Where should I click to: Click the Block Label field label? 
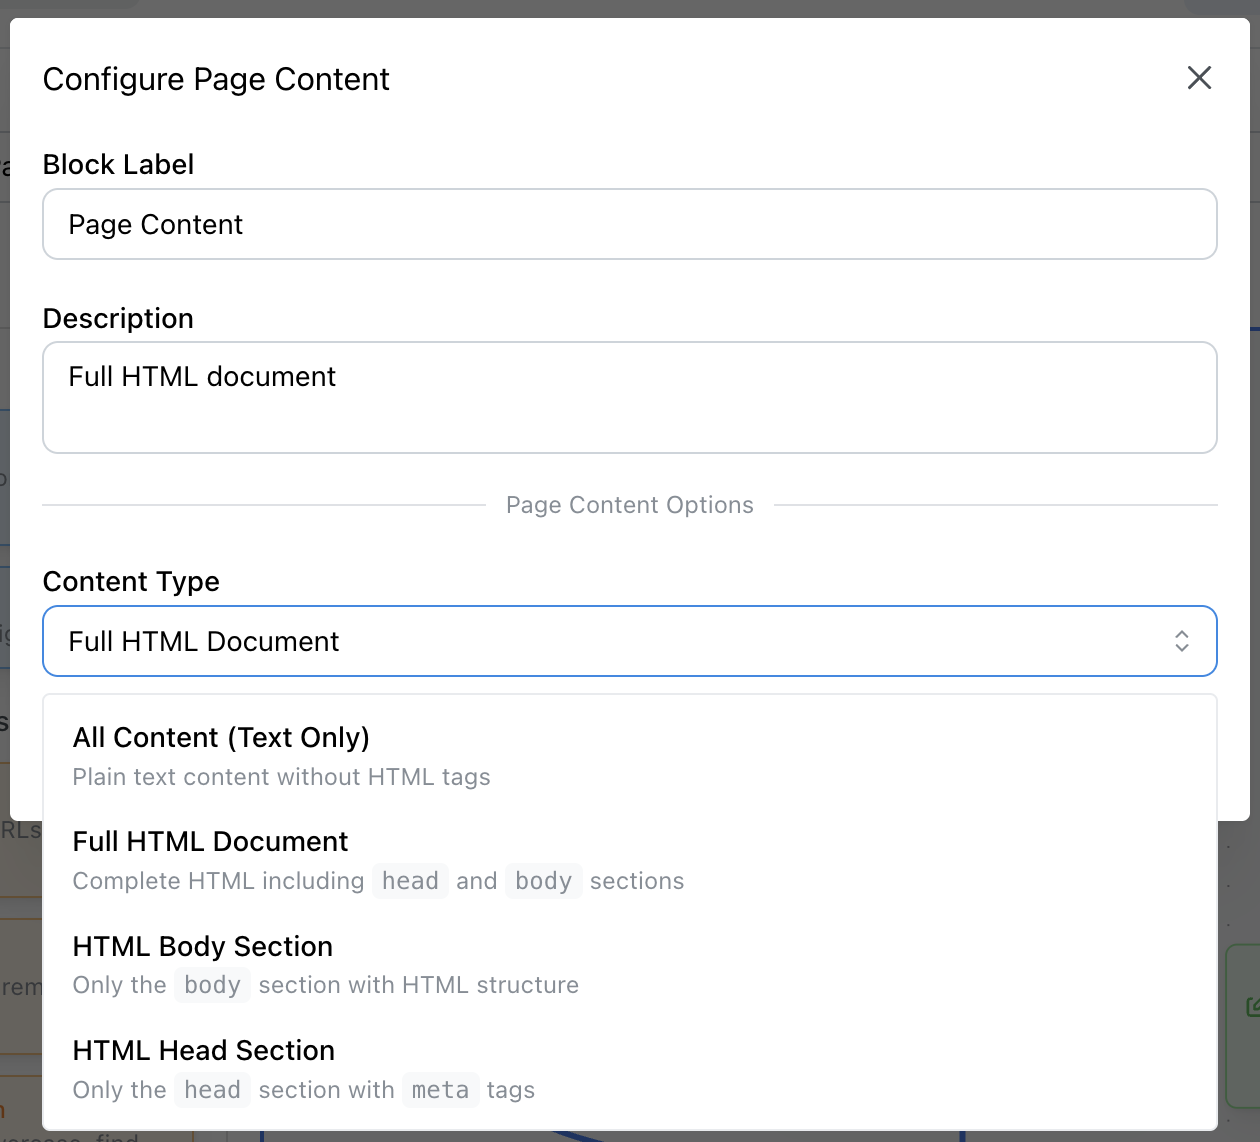[118, 164]
